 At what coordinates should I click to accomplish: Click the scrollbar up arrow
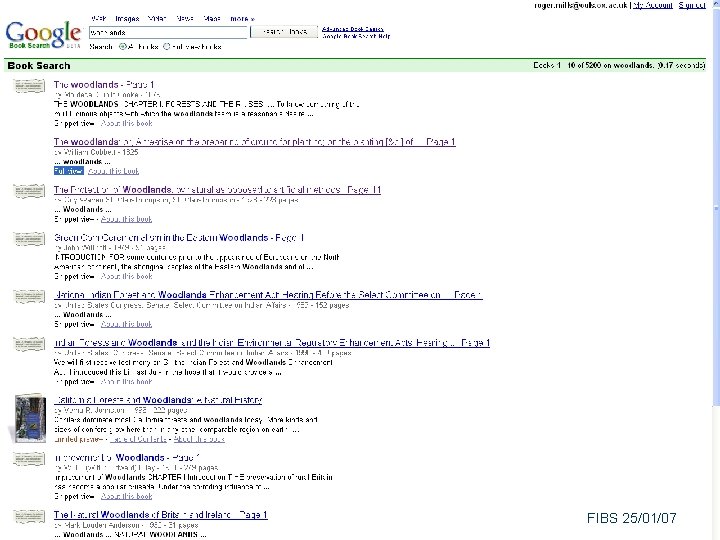point(716,3)
